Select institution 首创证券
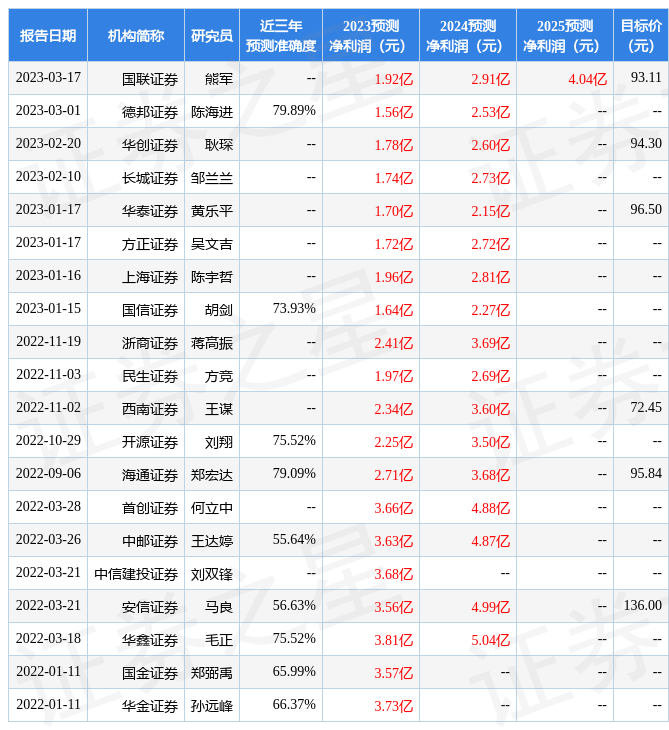 [150, 508]
